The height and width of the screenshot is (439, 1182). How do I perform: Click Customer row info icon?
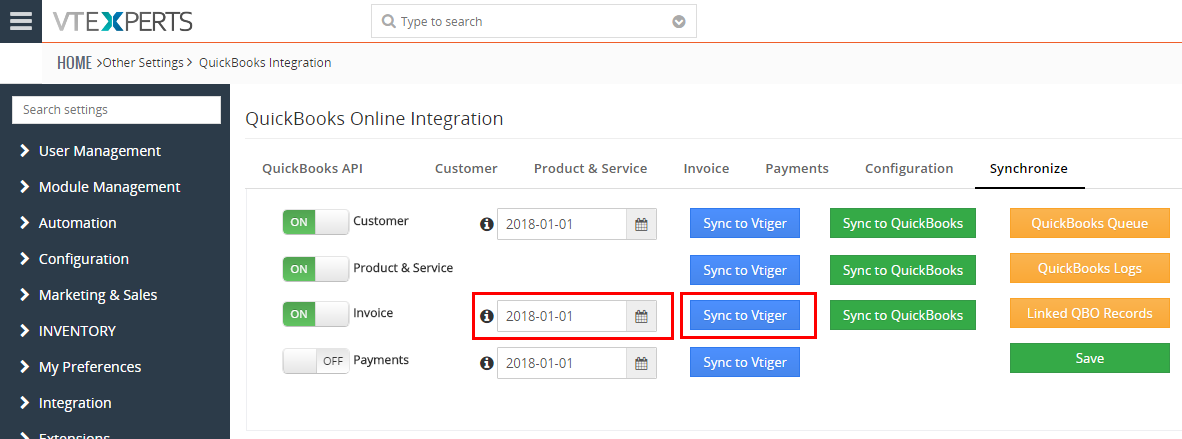[x=486, y=224]
